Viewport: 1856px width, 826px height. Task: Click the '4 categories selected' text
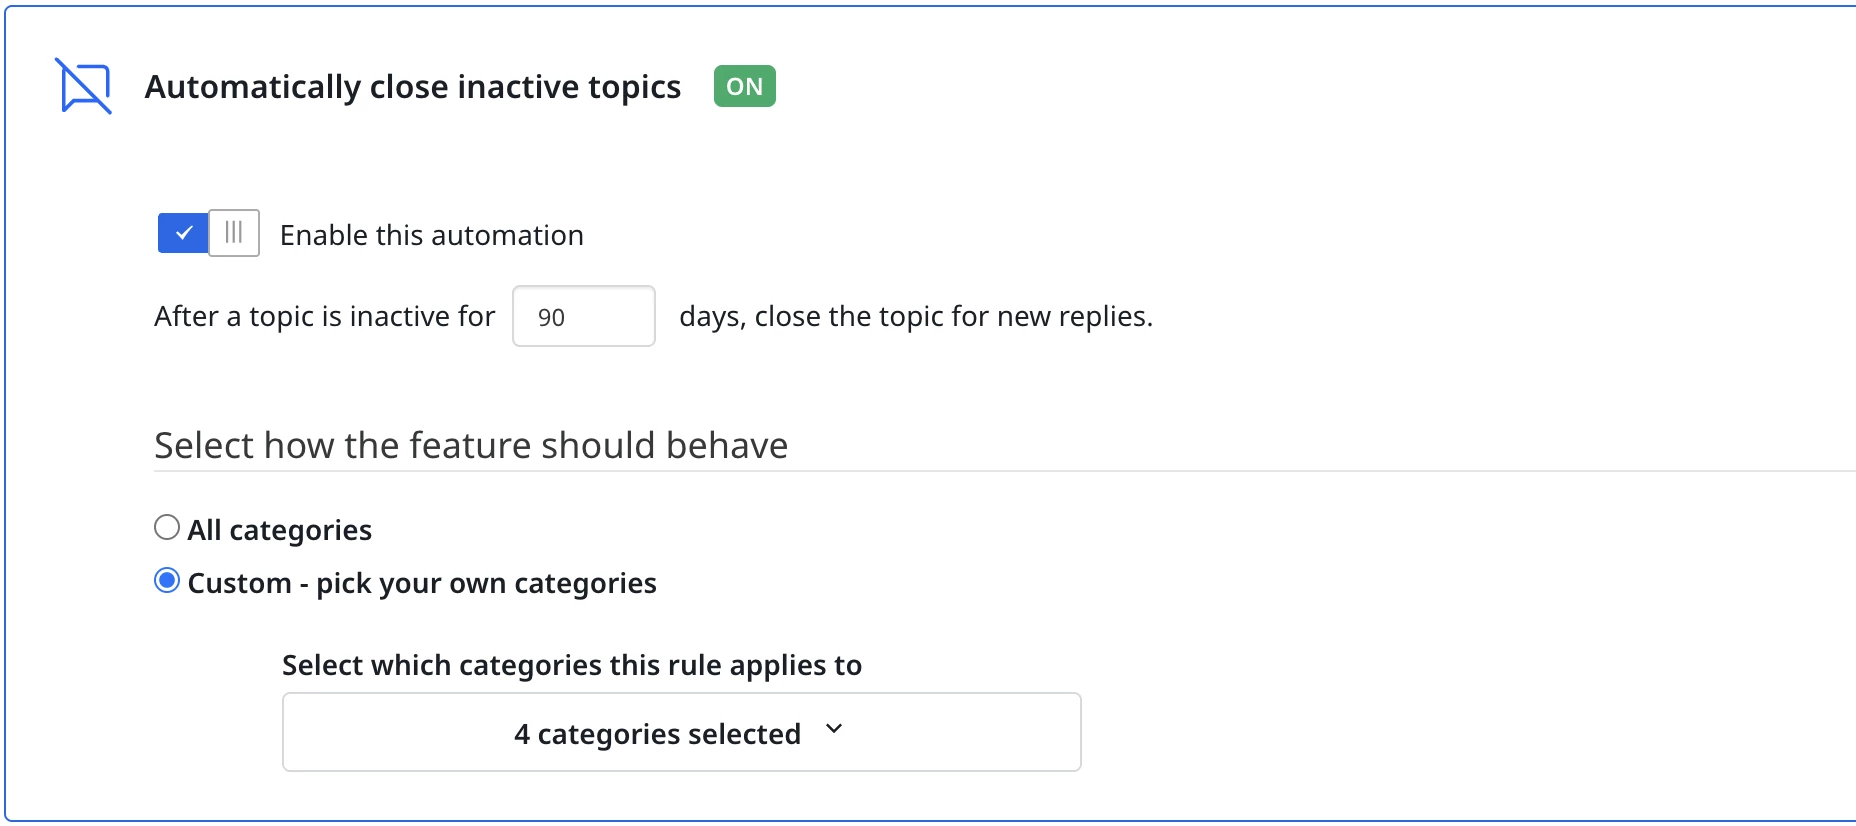tap(657, 734)
